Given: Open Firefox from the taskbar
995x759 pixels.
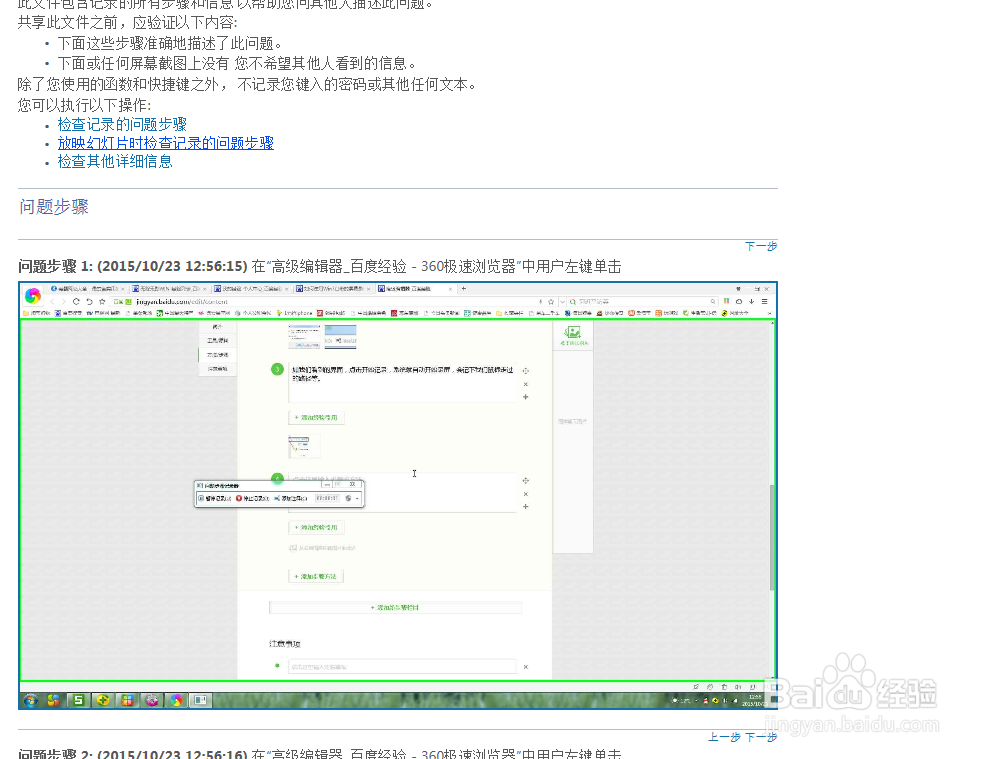Looking at the screenshot, I should click(x=52, y=701).
